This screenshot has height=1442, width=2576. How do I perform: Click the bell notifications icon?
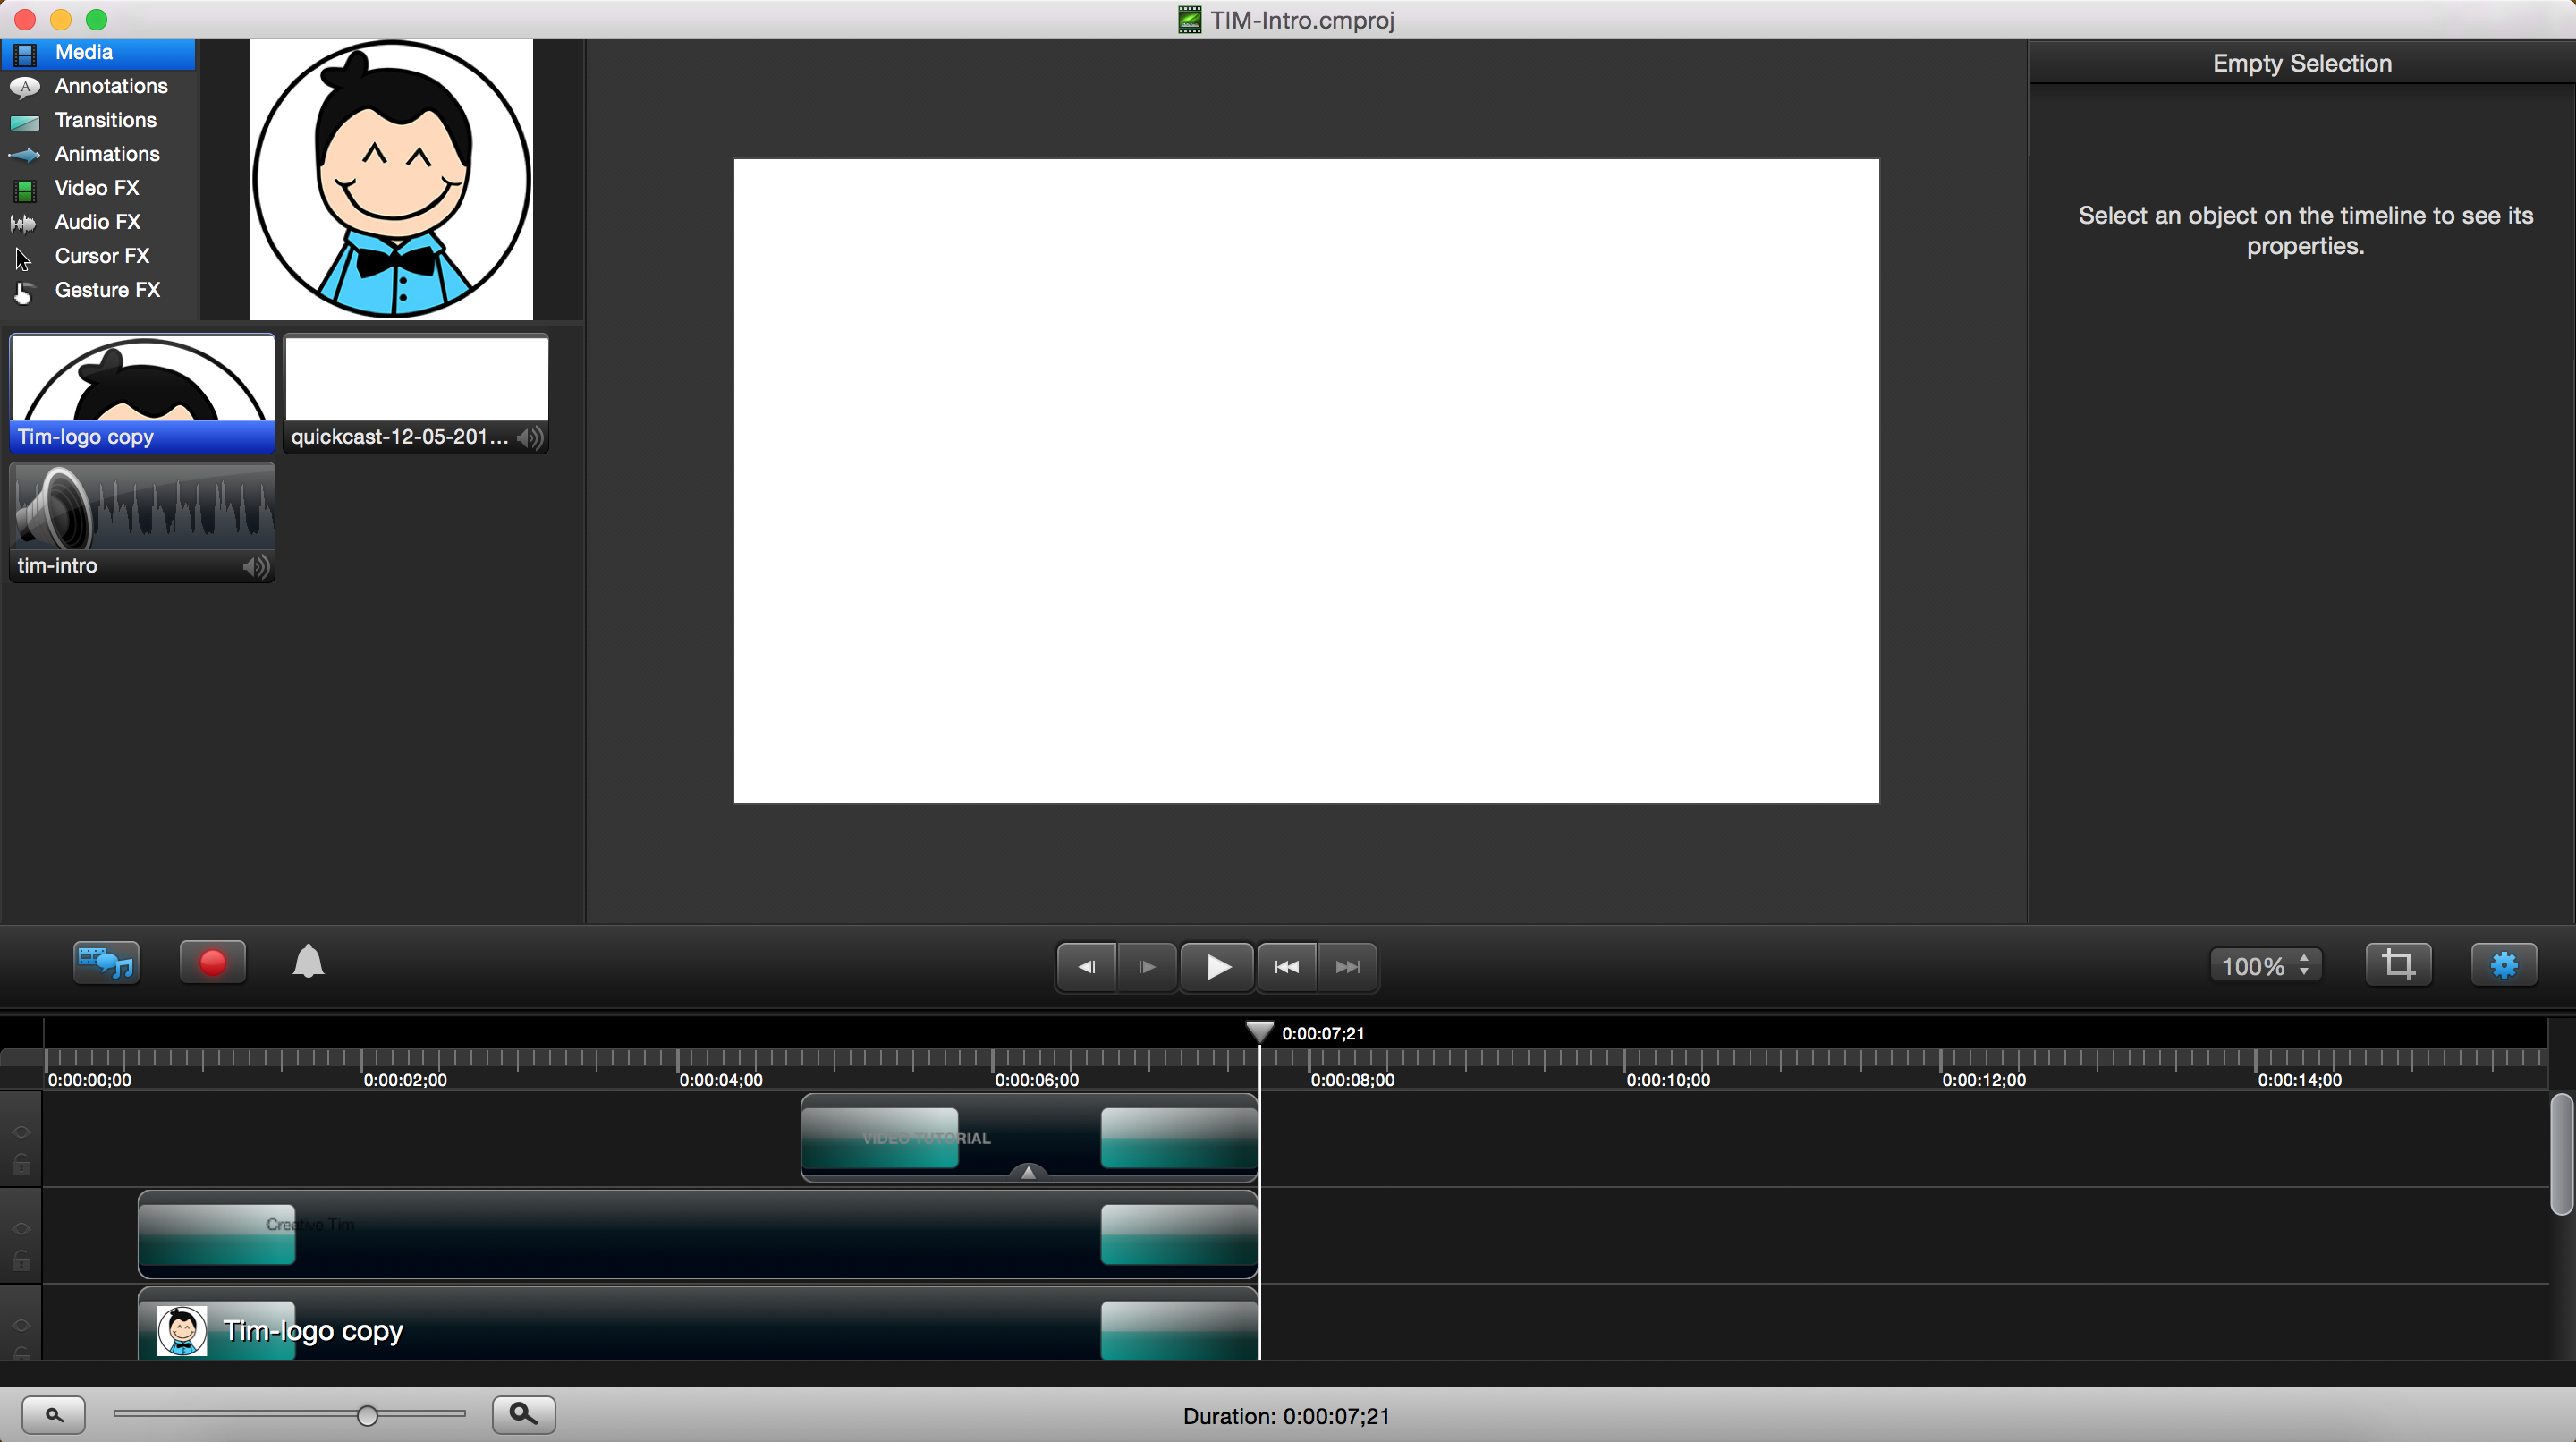click(308, 962)
